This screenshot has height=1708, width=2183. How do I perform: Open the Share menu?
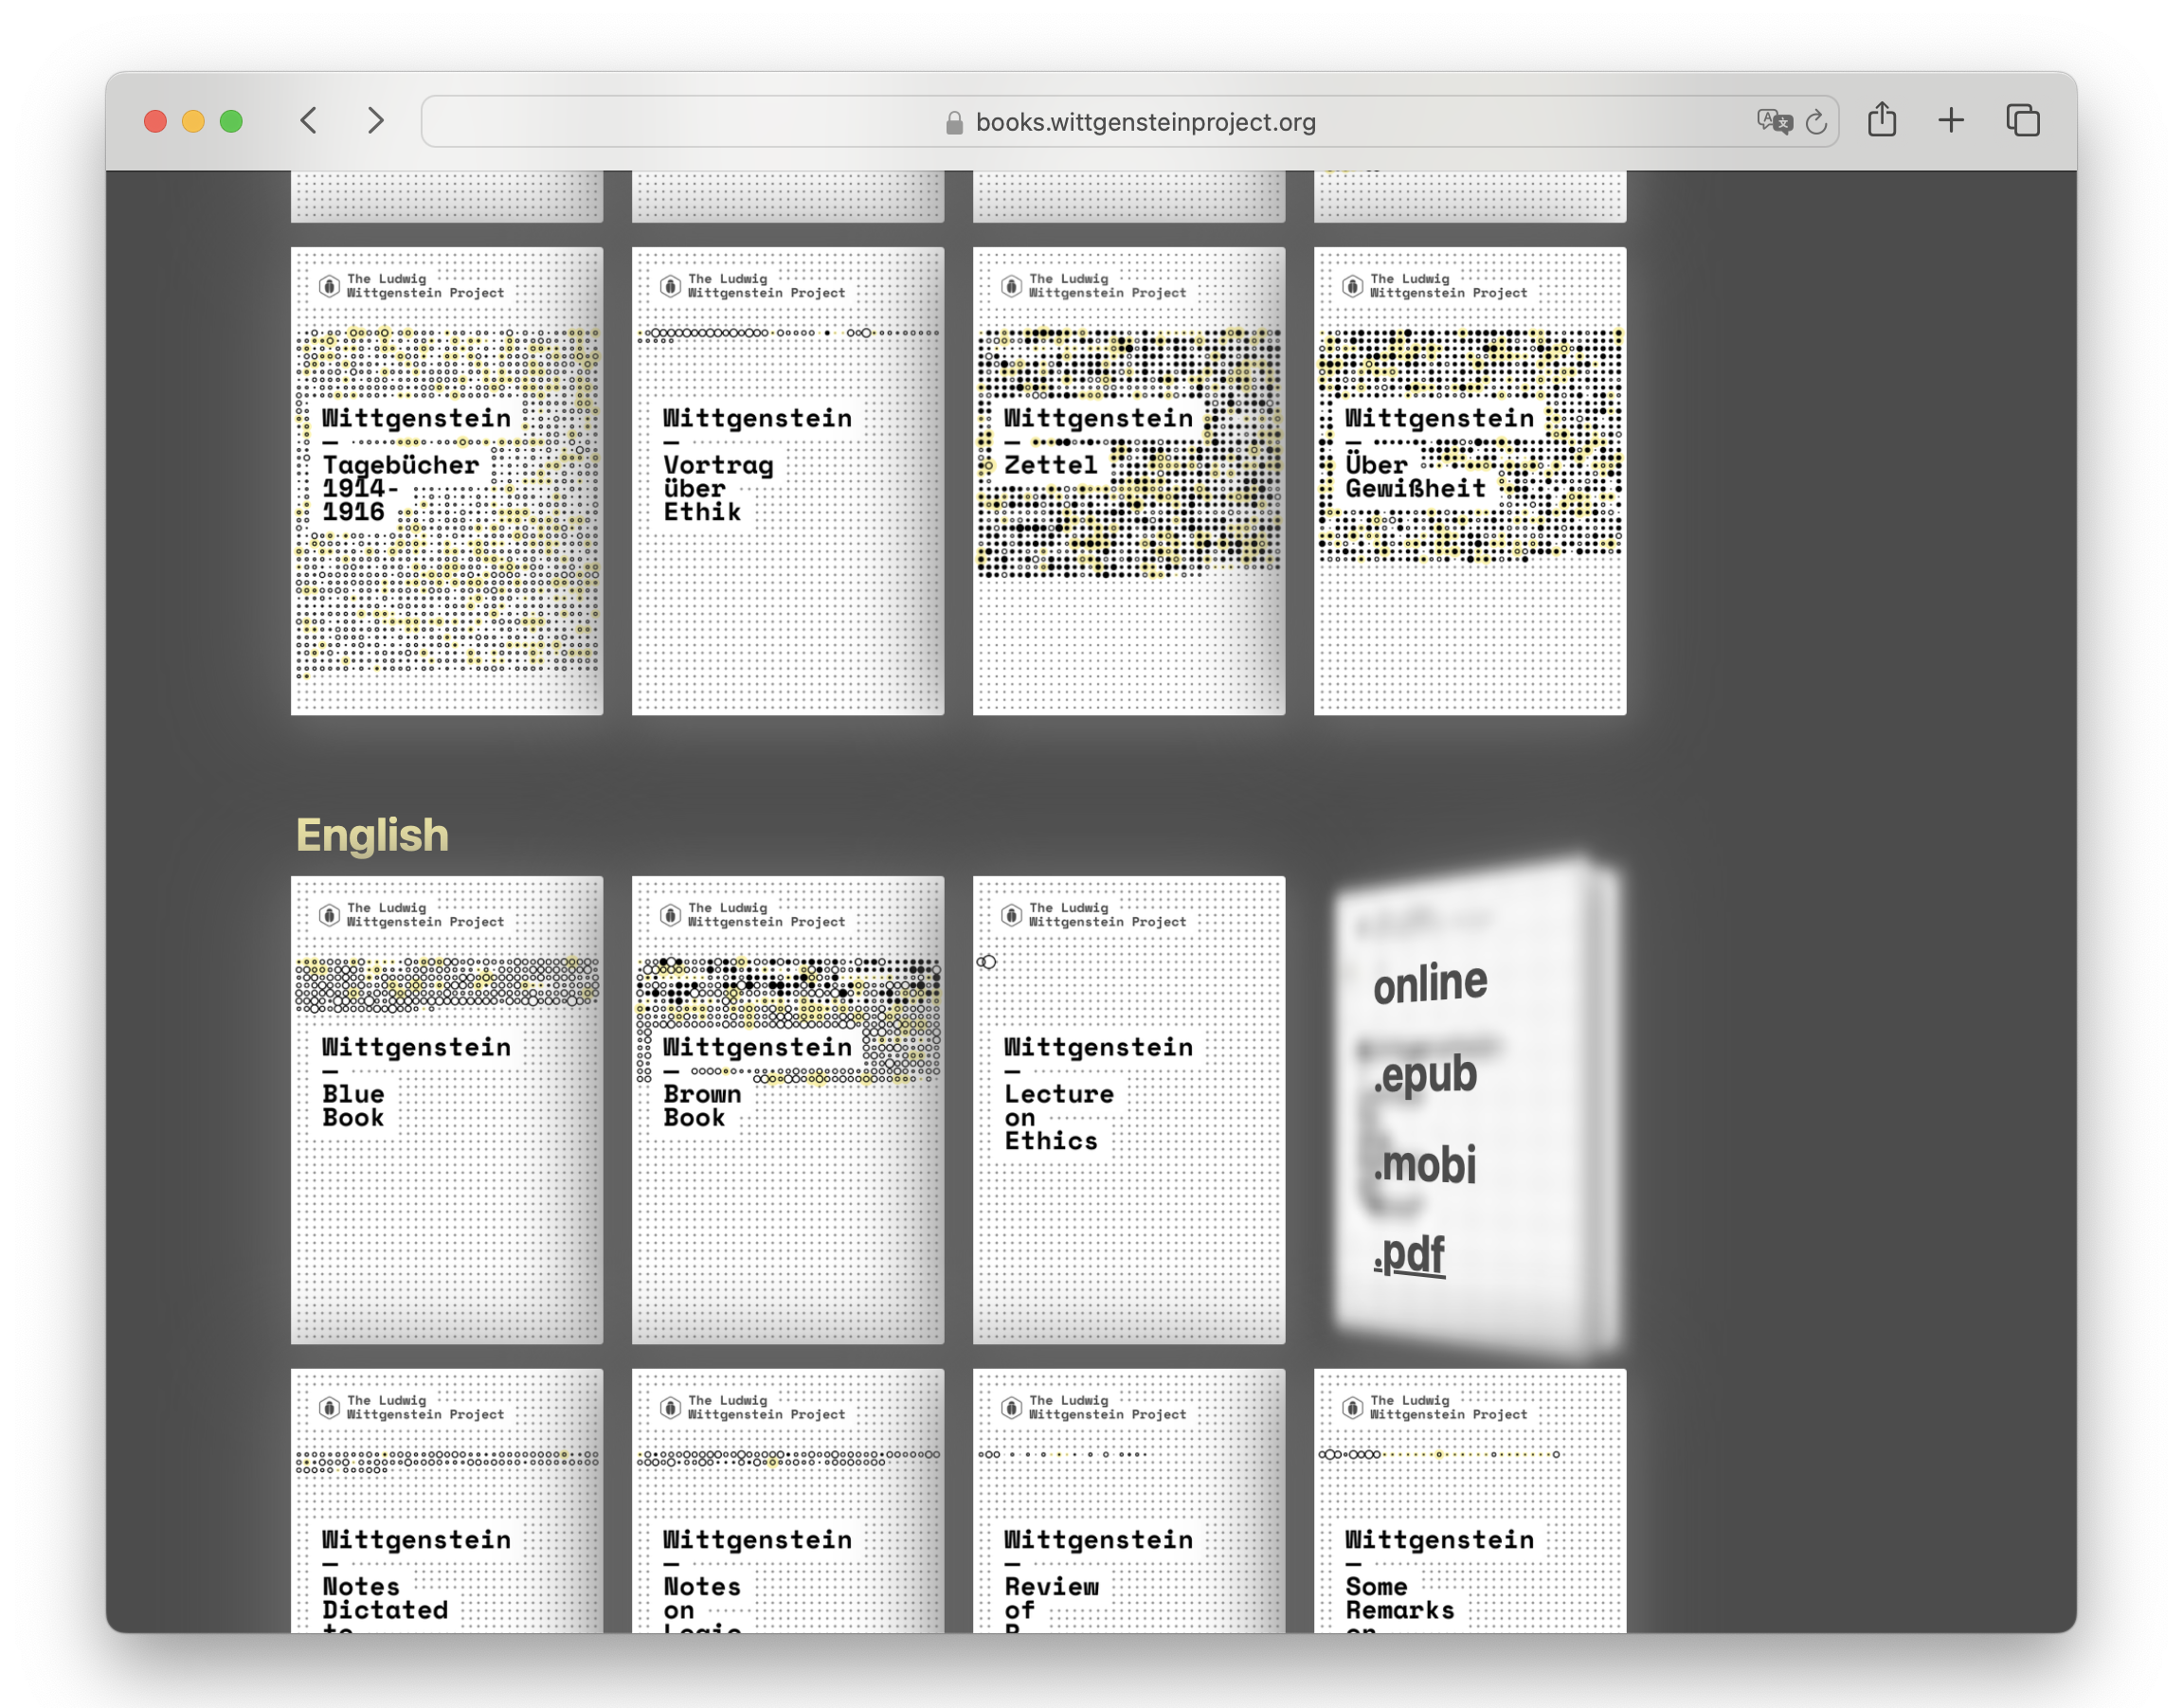[x=1884, y=119]
